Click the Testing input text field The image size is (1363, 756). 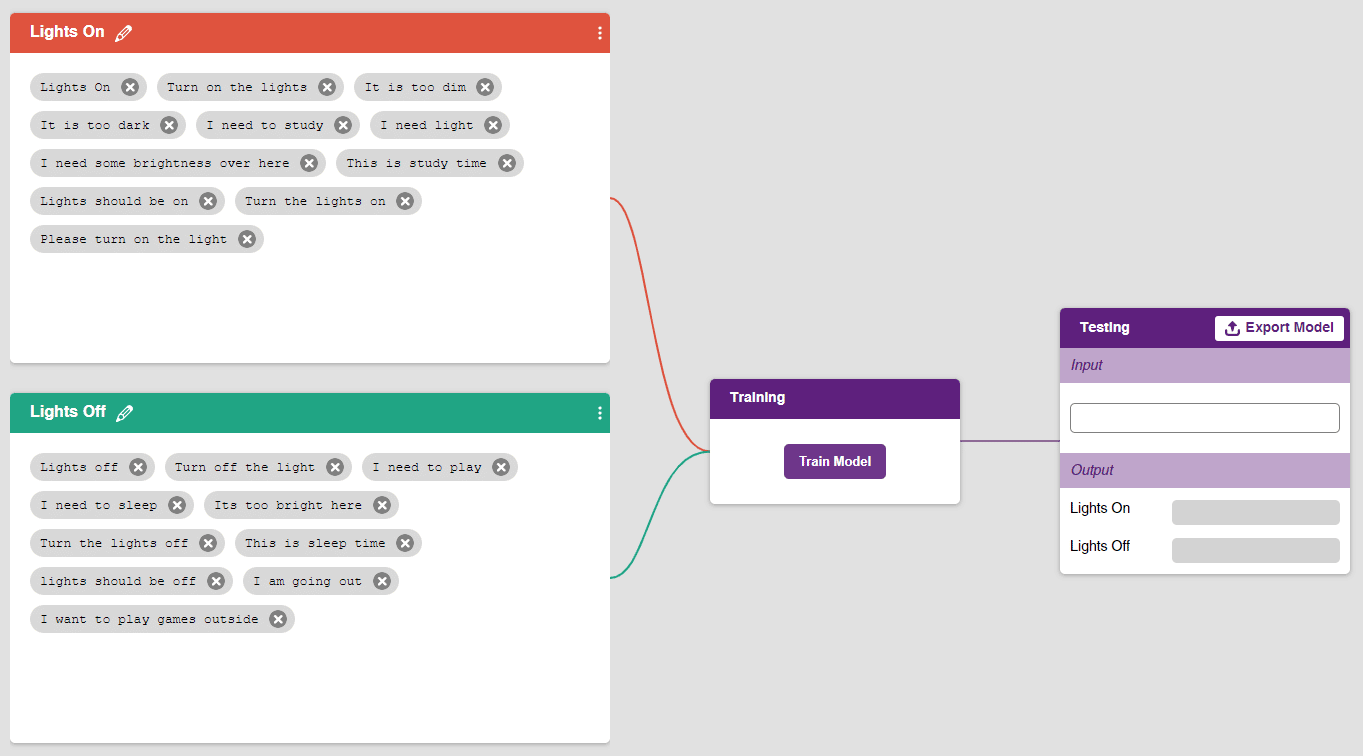[1204, 418]
